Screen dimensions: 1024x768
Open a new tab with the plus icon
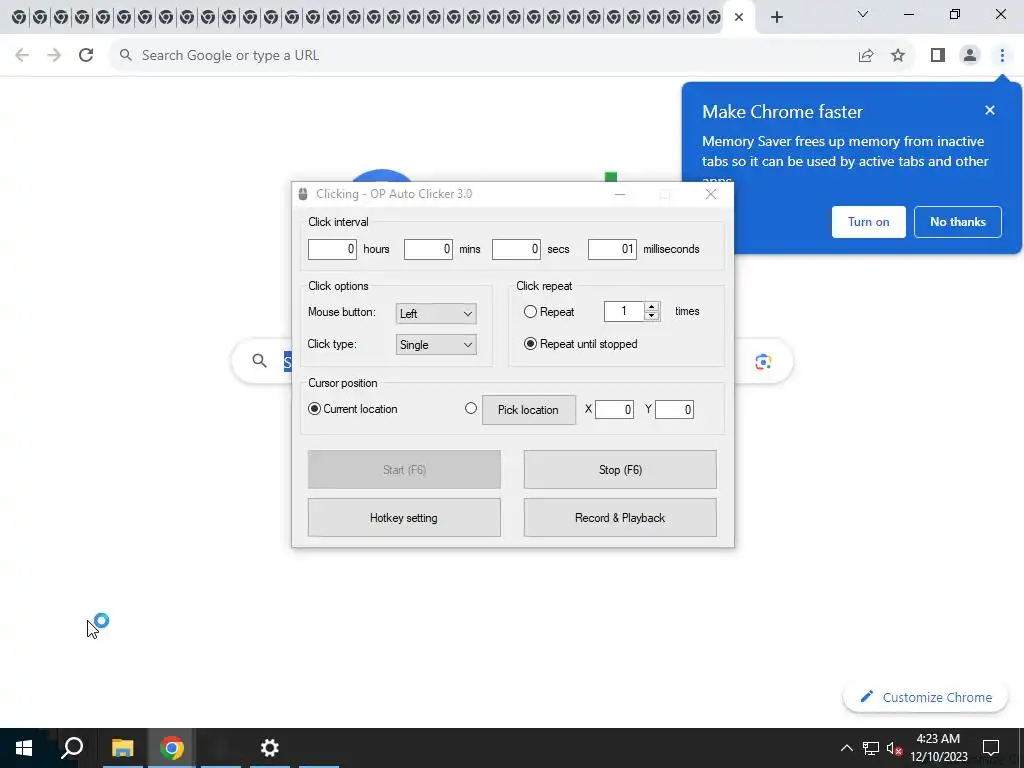coord(776,17)
